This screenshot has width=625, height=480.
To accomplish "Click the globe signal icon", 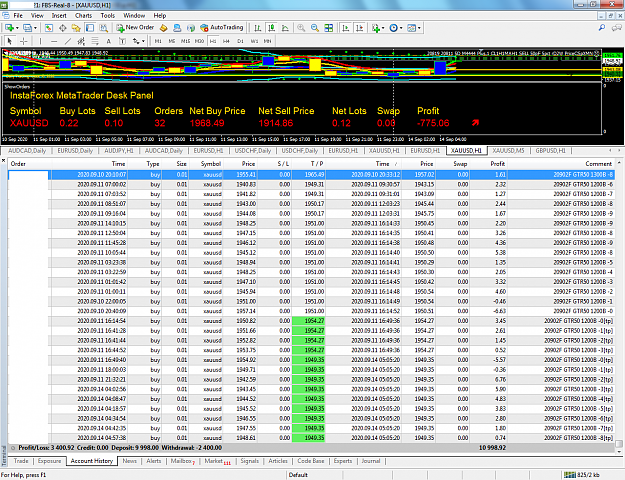I will (191, 28).
